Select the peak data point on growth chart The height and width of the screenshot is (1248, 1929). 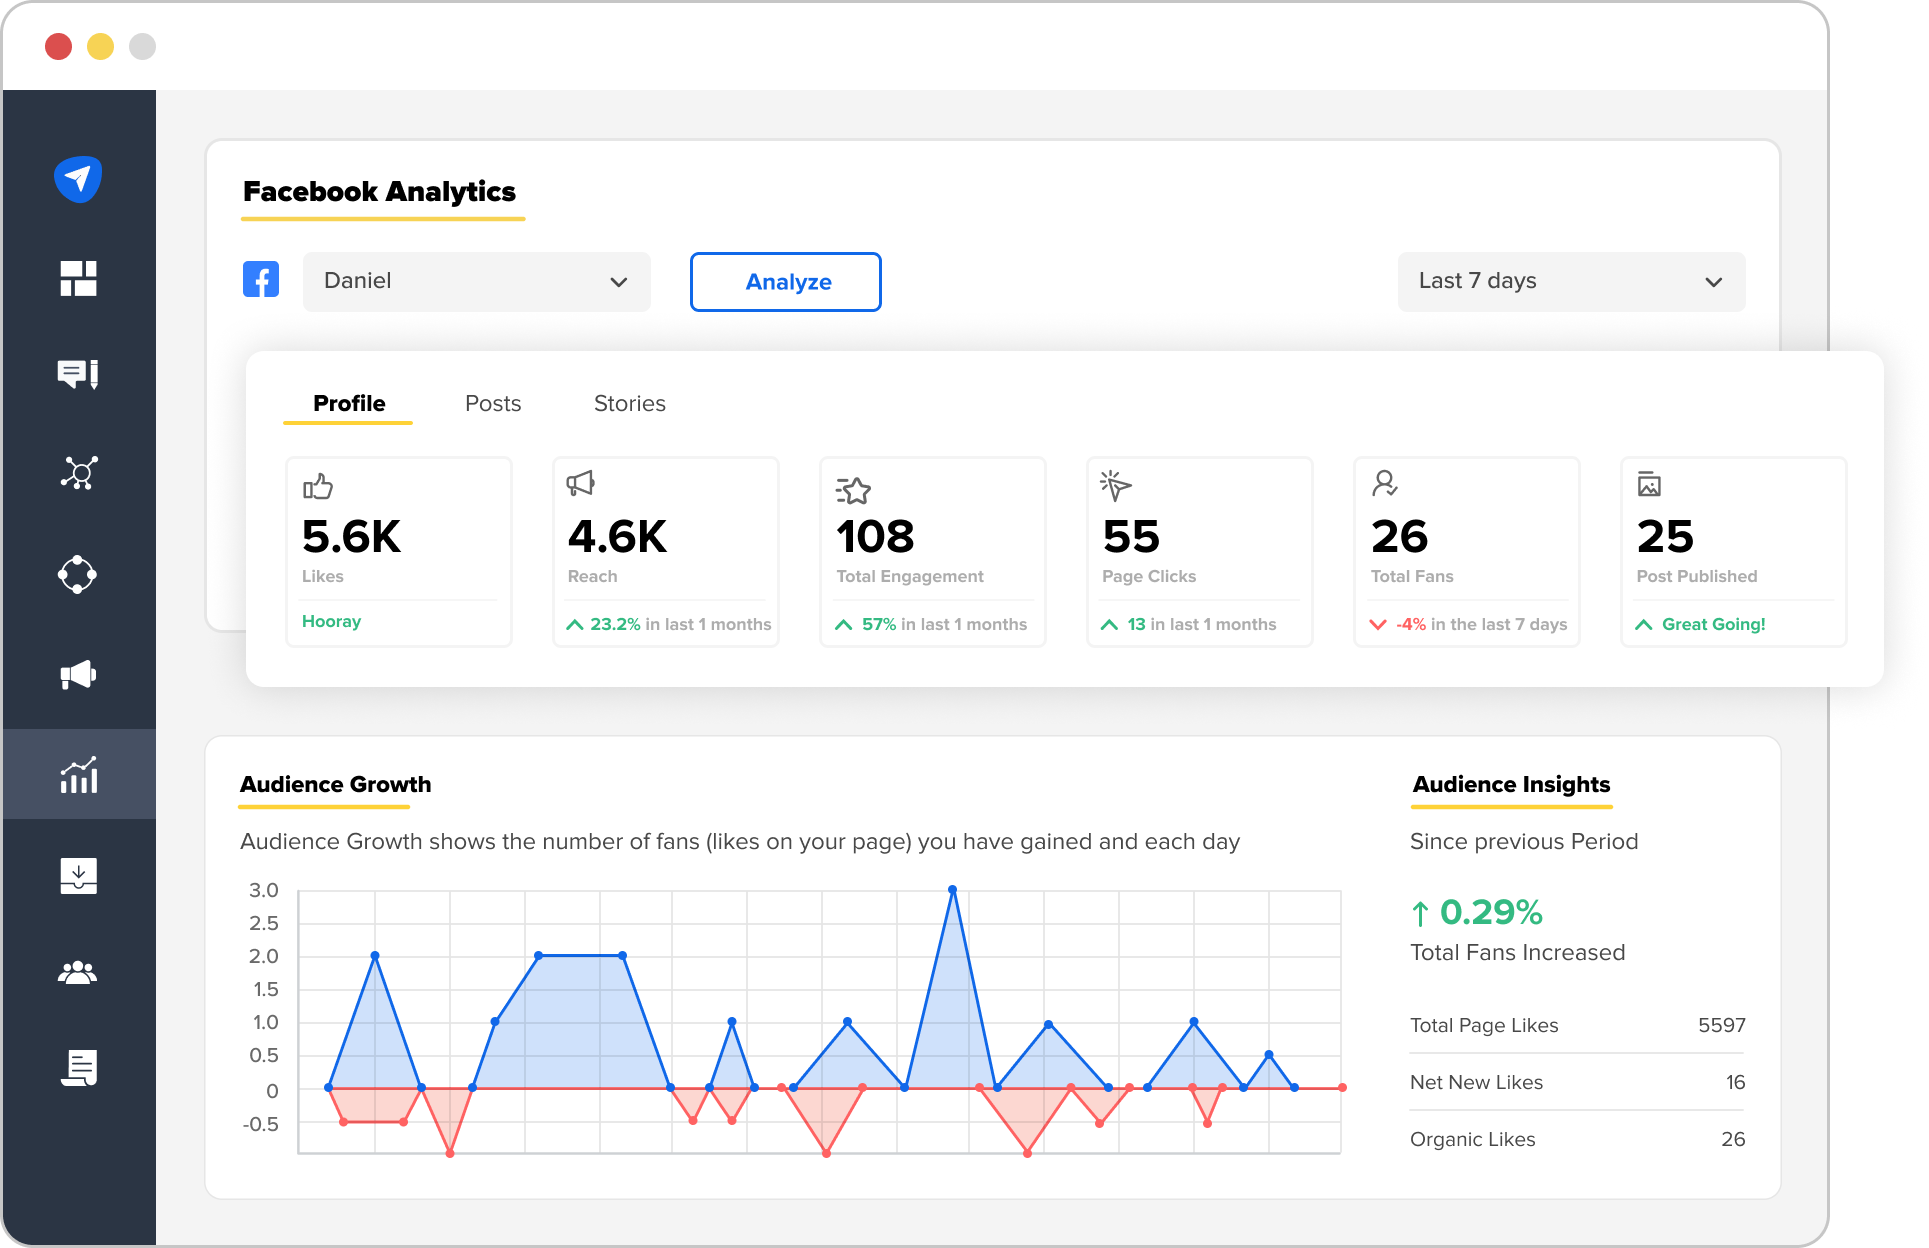click(952, 887)
